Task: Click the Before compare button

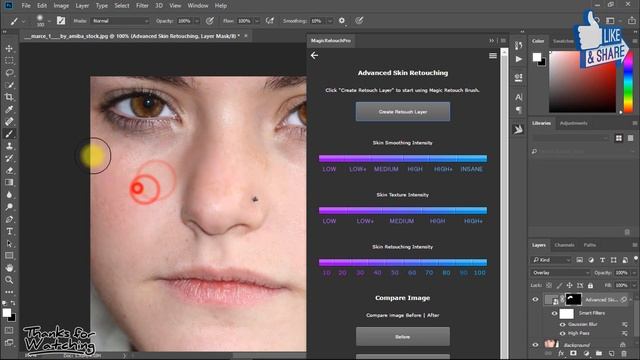Action: coord(402,337)
